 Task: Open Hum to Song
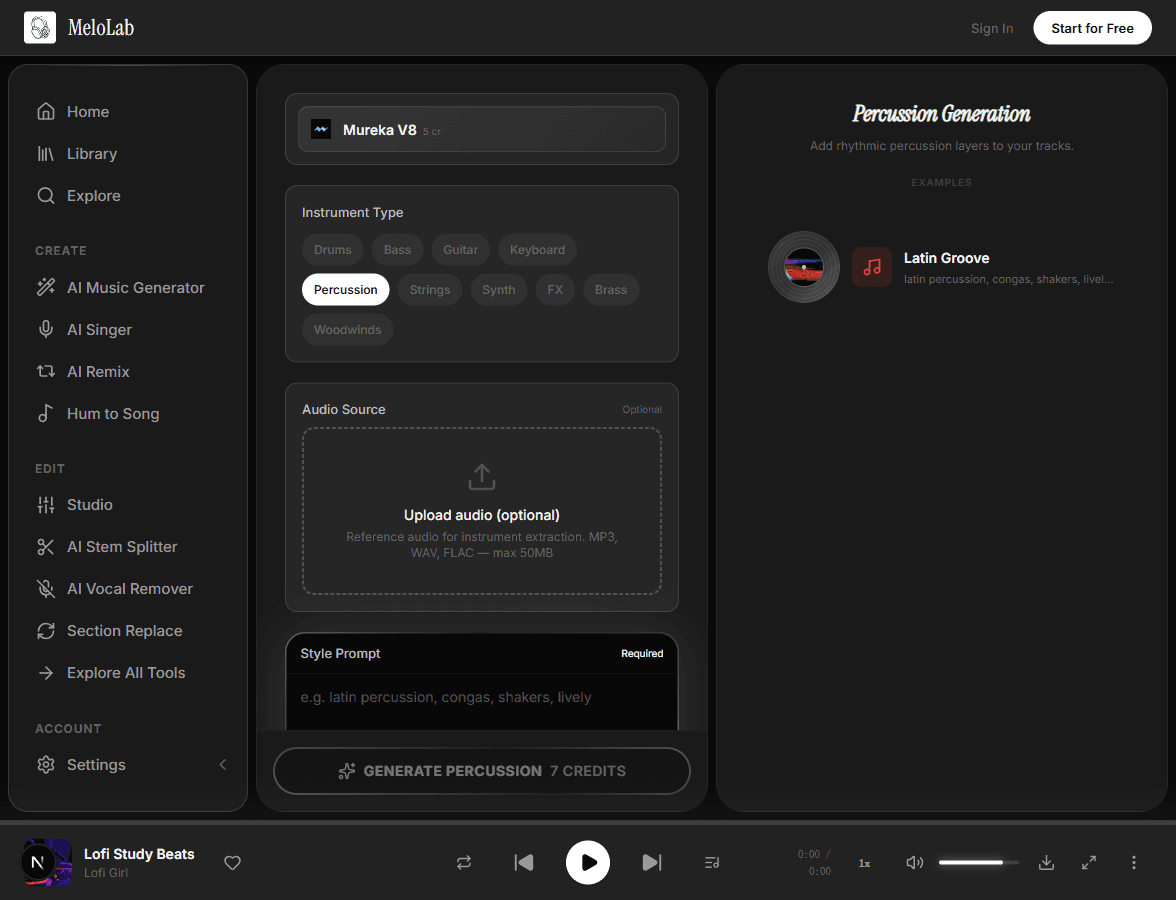[x=98, y=414]
